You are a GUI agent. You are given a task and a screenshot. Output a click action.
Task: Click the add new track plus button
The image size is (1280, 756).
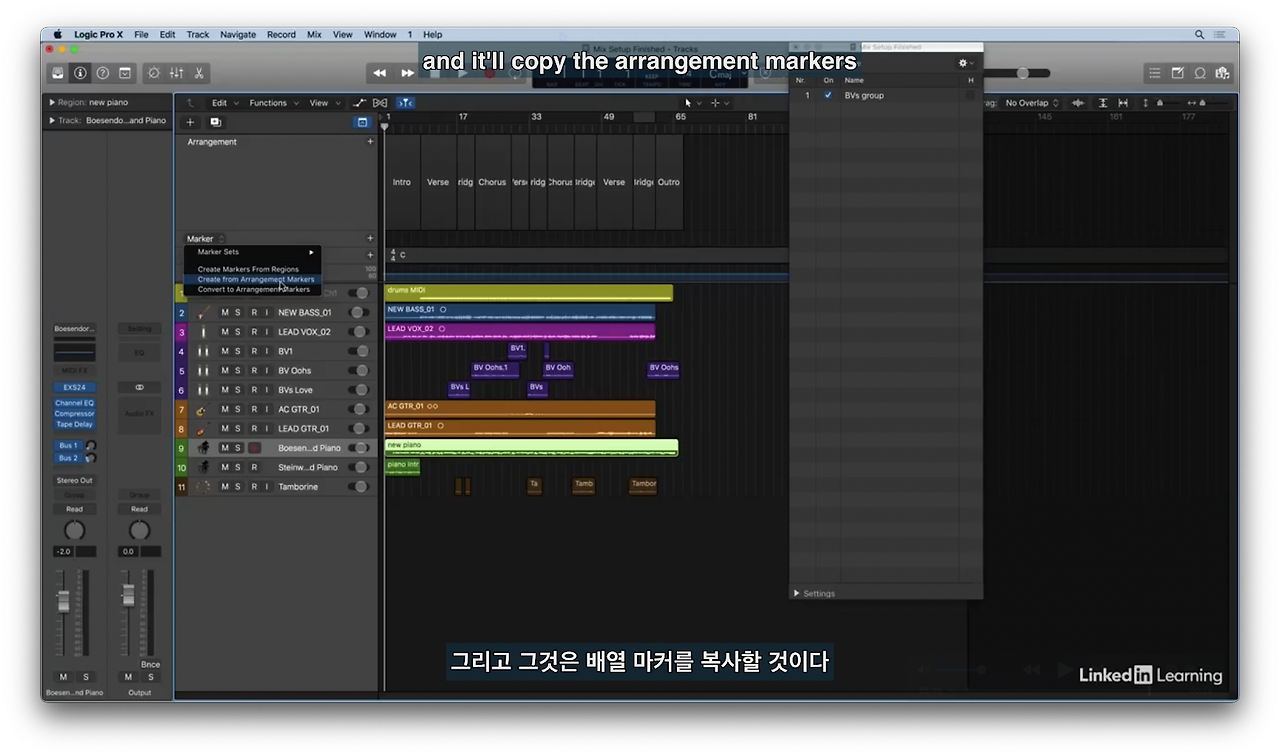190,122
